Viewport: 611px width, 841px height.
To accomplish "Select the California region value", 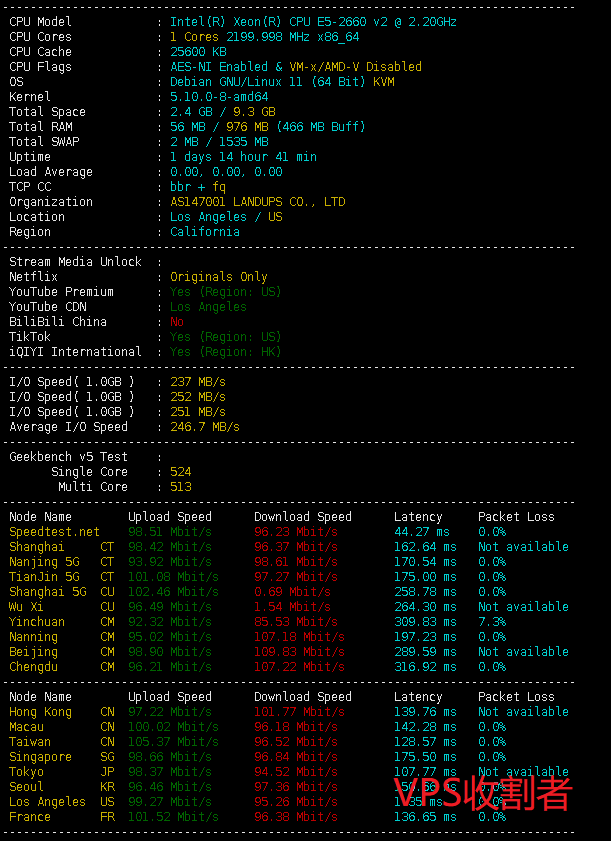I will [205, 232].
